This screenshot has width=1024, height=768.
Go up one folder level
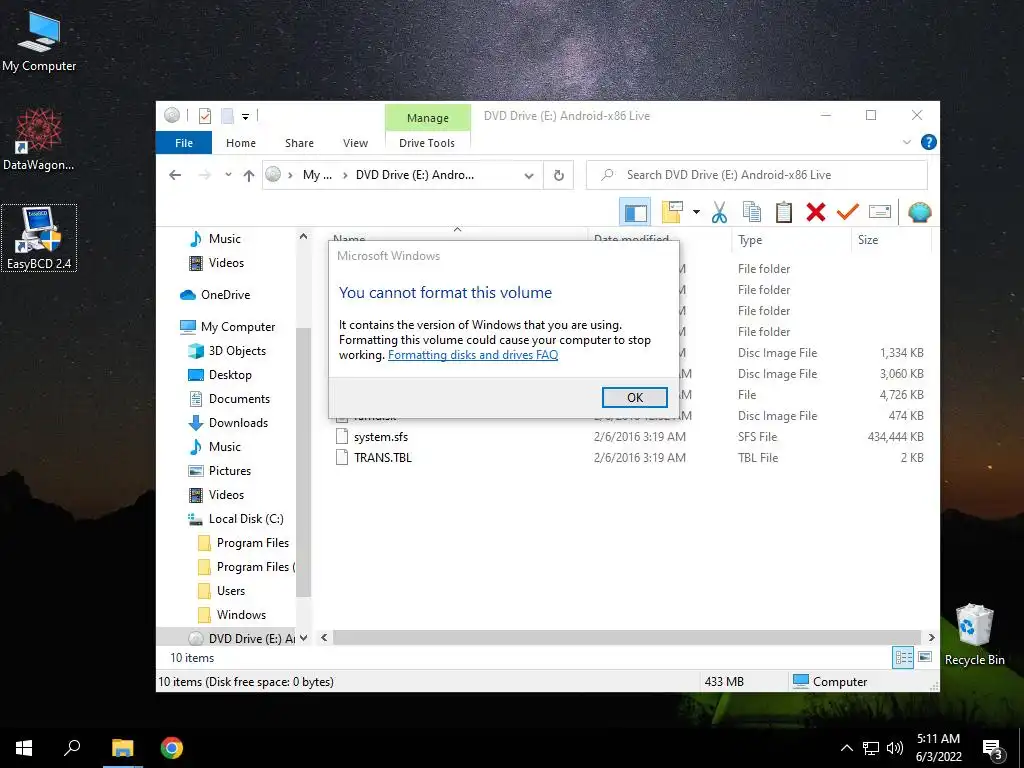(248, 175)
